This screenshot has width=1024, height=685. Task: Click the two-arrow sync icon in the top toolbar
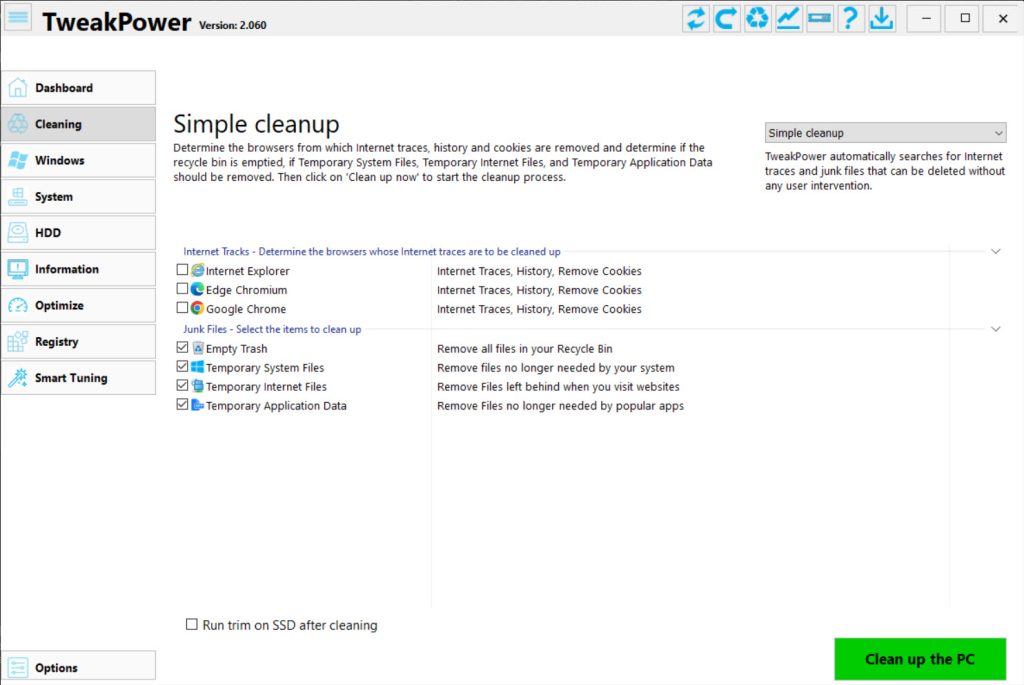point(696,18)
